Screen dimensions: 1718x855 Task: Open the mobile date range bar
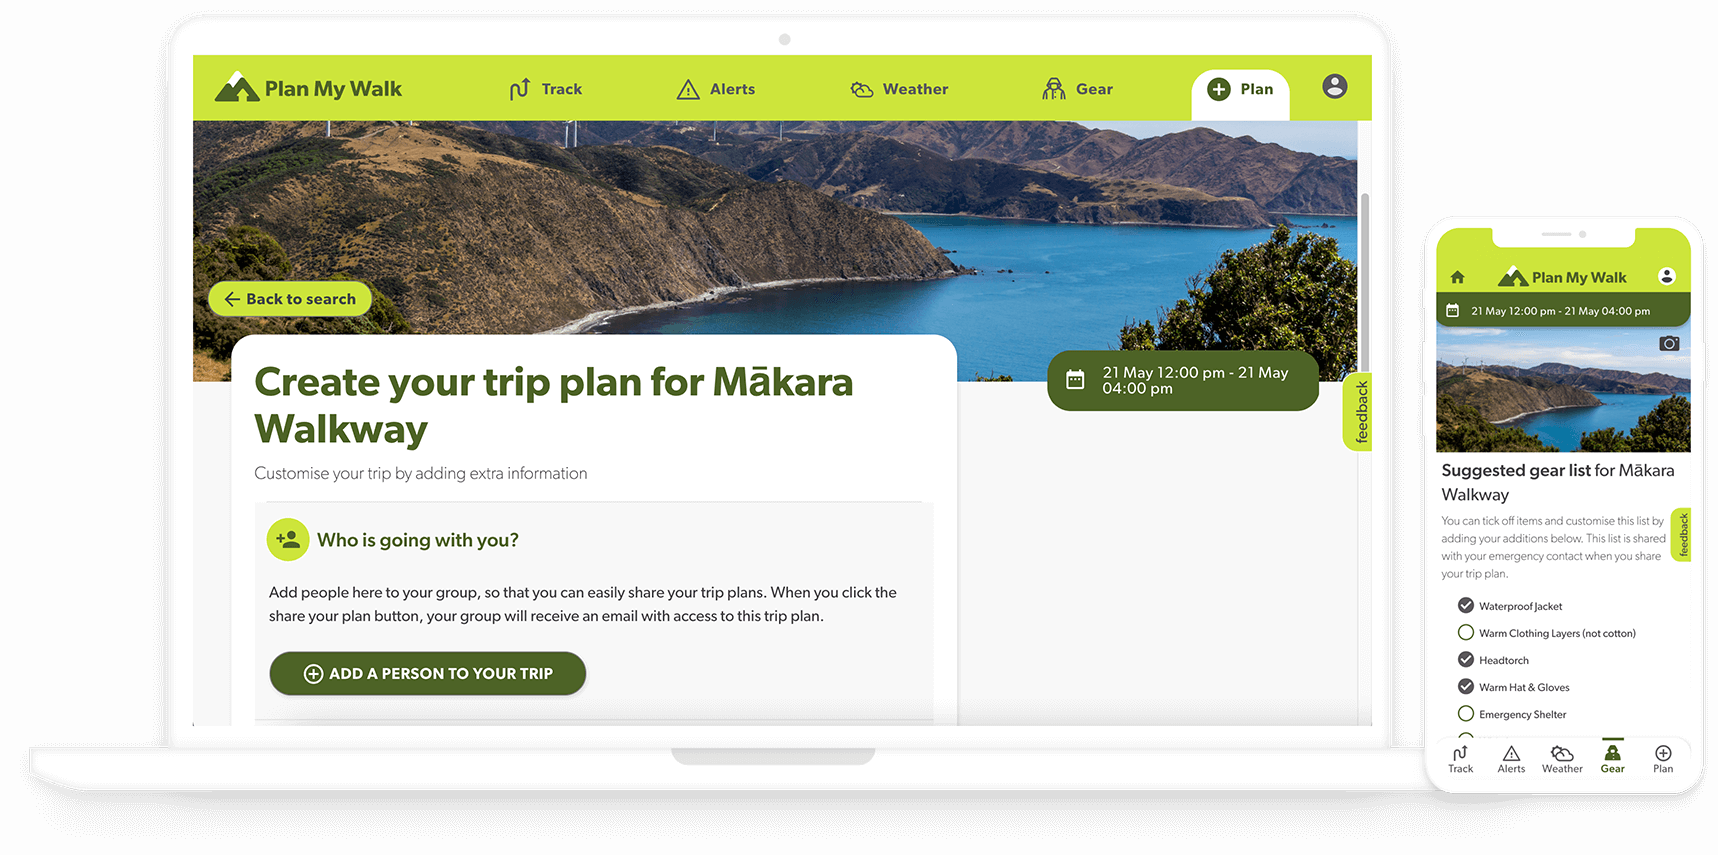tap(1563, 311)
